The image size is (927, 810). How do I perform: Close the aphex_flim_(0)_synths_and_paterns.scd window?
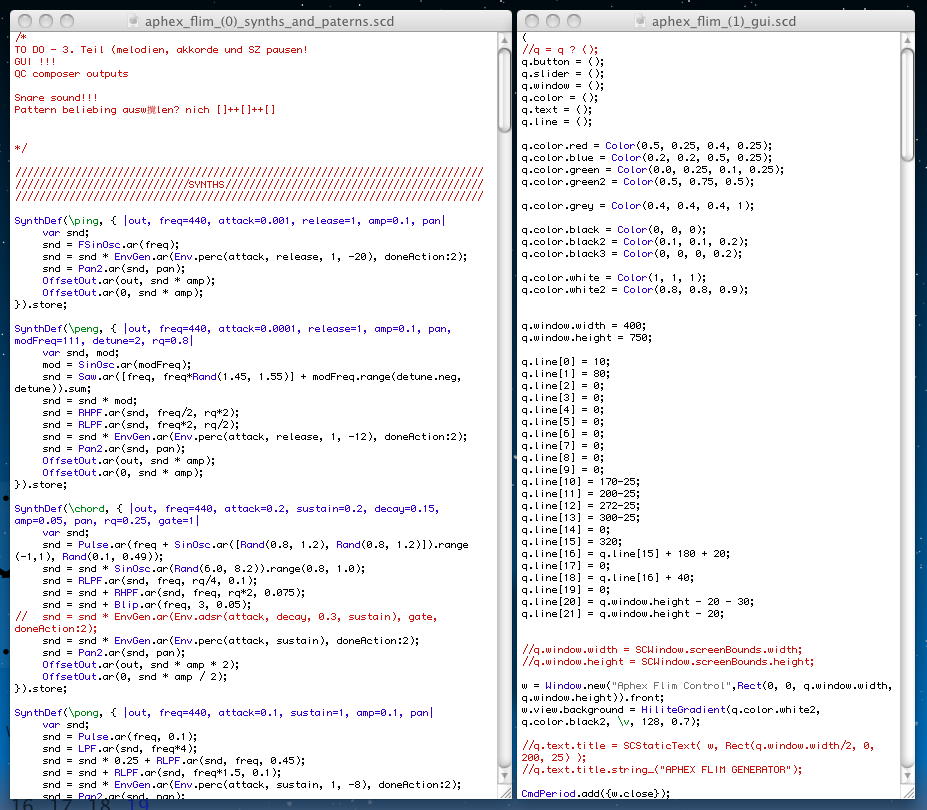pyautogui.click(x=24, y=21)
